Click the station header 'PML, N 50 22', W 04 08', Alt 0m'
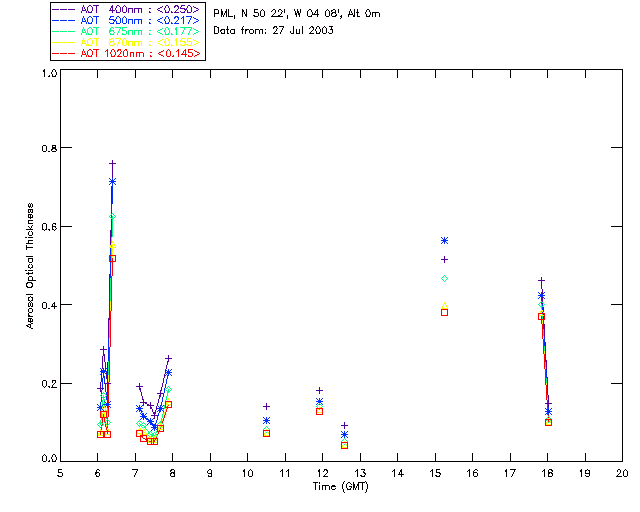Viewport: 640px width, 512px height. pos(297,13)
